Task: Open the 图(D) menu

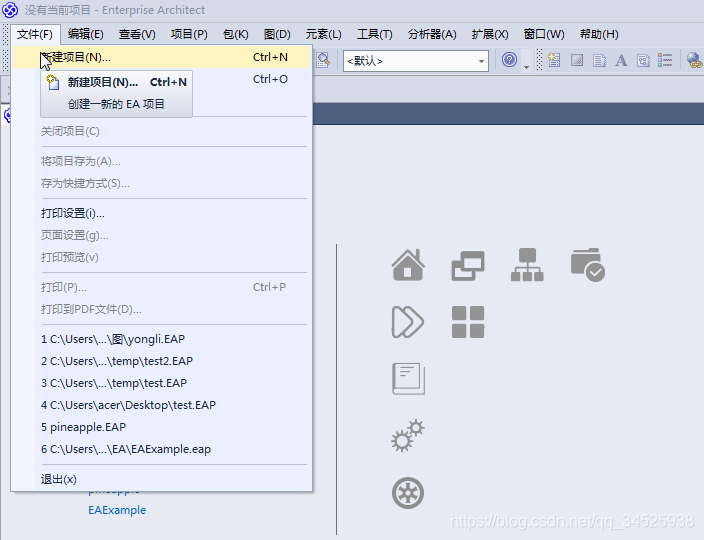Action: [277, 34]
